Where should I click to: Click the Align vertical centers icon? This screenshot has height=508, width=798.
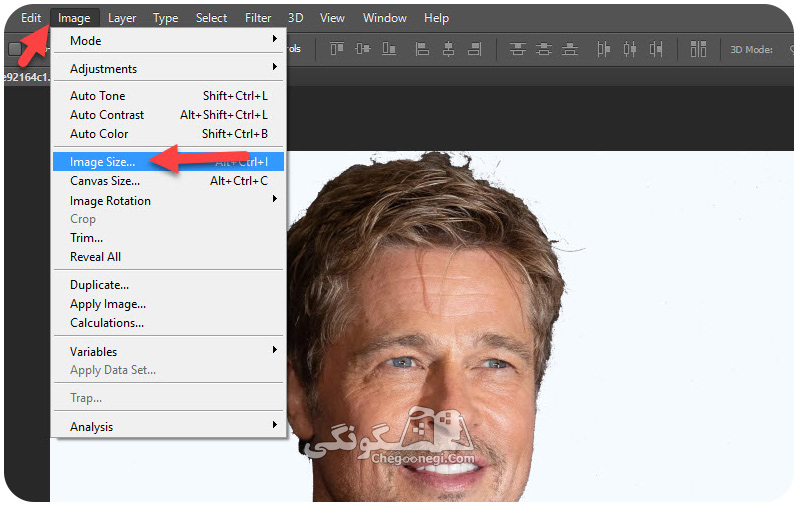tap(363, 49)
